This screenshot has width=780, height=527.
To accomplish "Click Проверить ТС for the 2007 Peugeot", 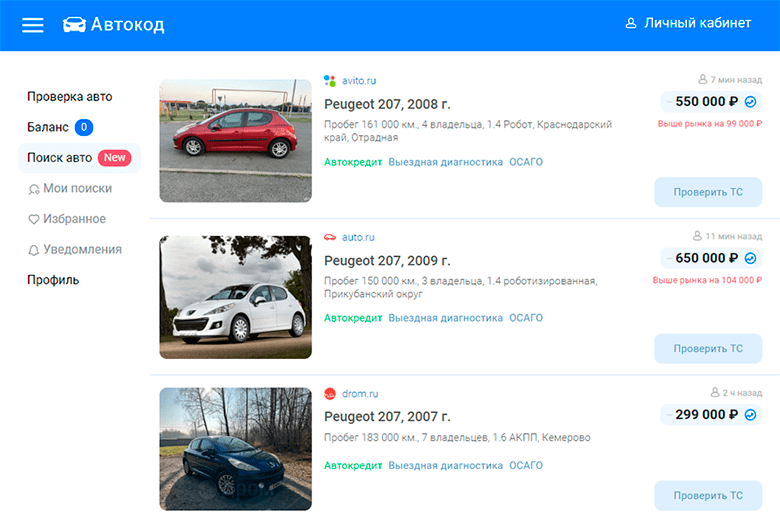I will (x=708, y=495).
